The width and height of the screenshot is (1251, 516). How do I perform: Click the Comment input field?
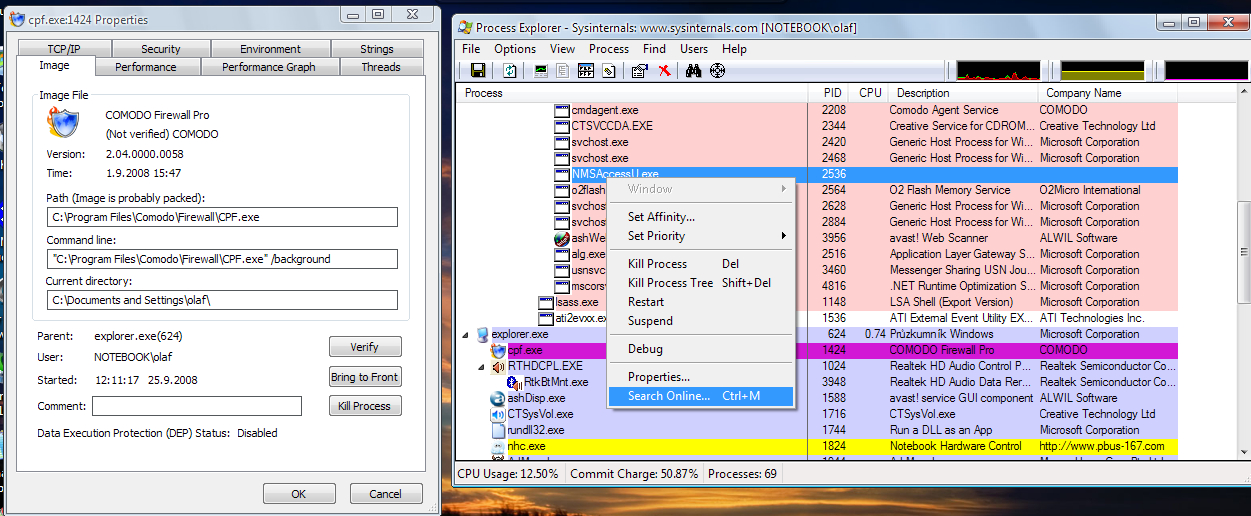(x=197, y=406)
